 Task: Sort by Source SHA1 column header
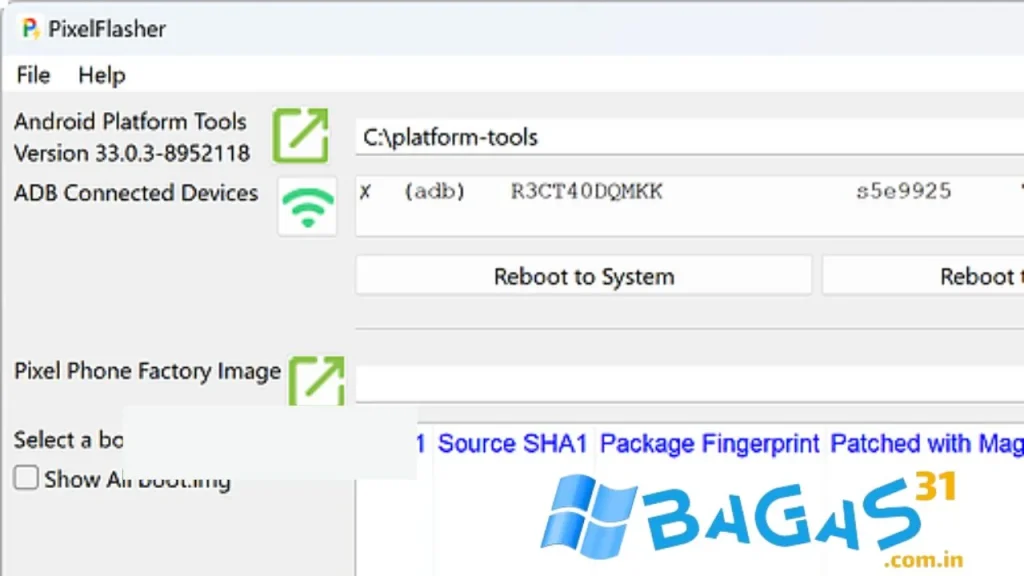513,444
